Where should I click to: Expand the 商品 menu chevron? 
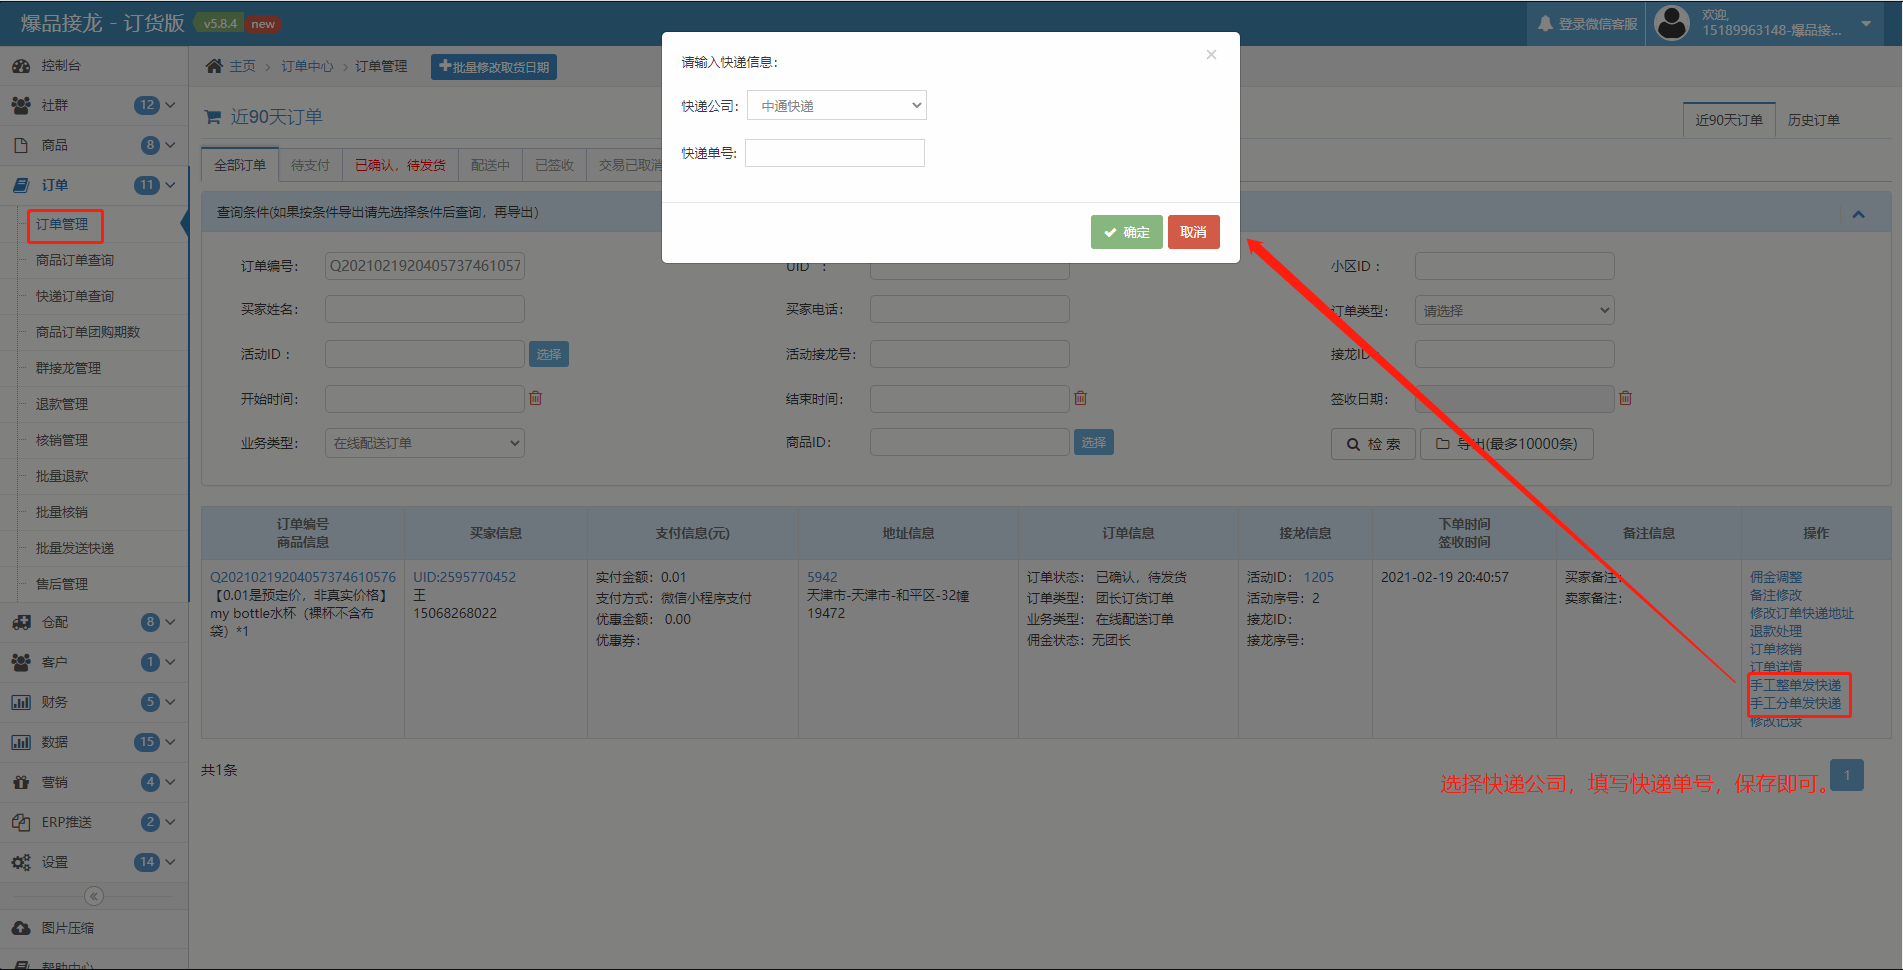click(x=170, y=145)
